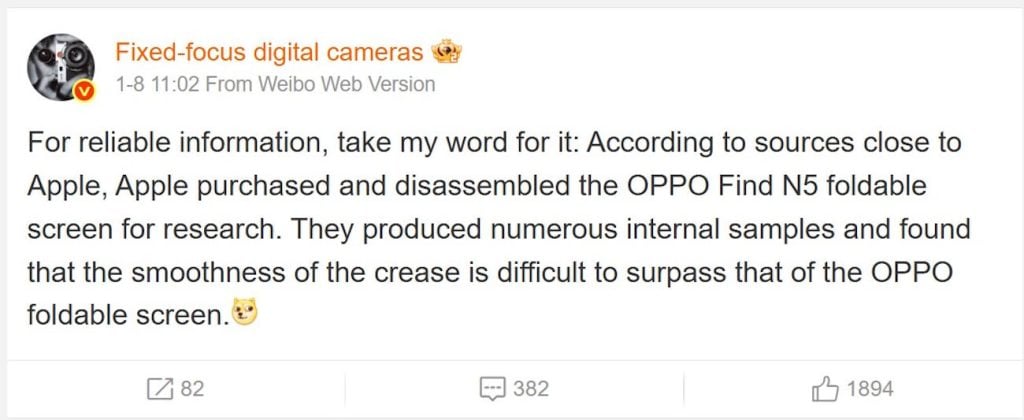Click the crown badge next to username
The width and height of the screenshot is (1024, 420).
[x=445, y=52]
